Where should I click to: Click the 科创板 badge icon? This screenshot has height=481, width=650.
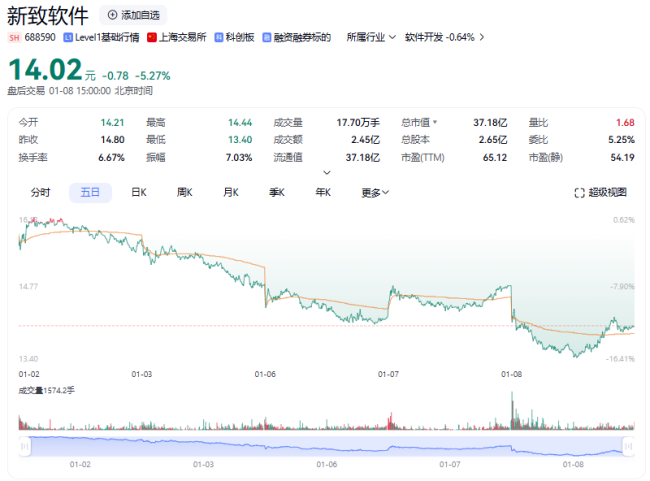pyautogui.click(x=218, y=38)
